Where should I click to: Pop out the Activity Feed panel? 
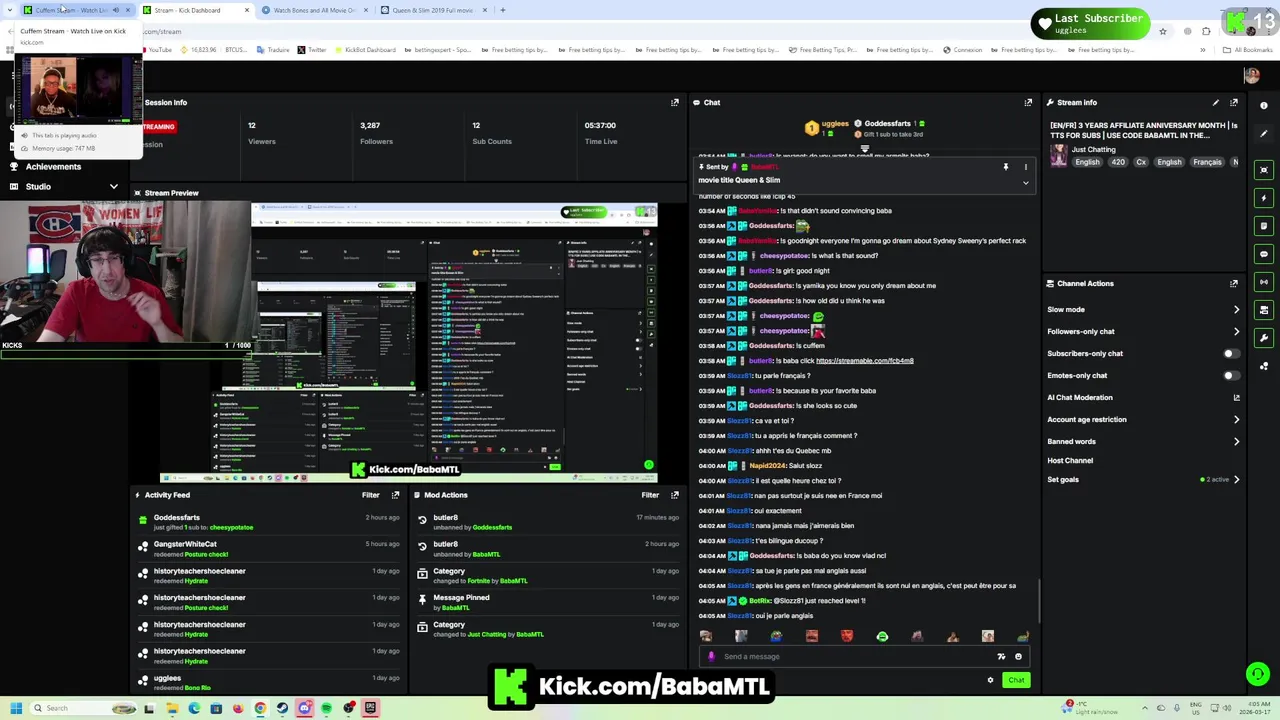[396, 495]
